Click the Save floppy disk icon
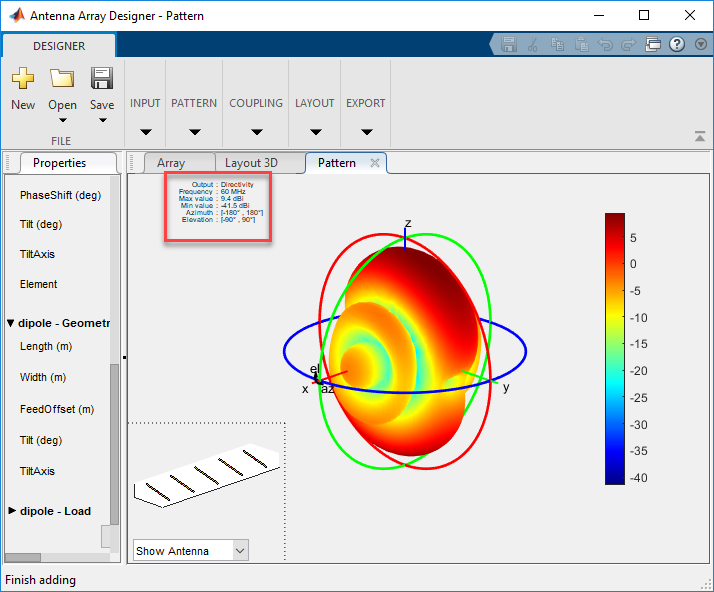714x592 pixels. [x=101, y=79]
